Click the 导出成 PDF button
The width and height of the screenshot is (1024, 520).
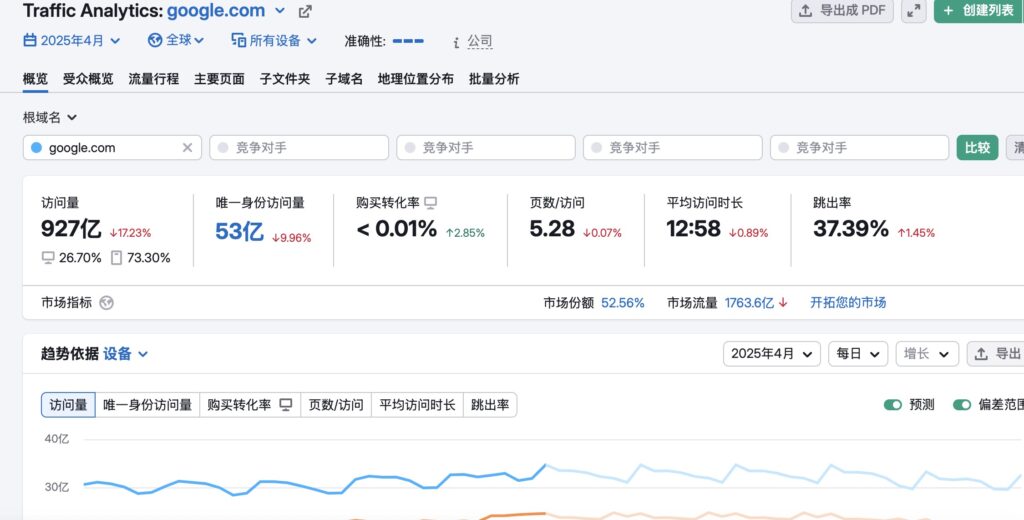[x=842, y=10]
